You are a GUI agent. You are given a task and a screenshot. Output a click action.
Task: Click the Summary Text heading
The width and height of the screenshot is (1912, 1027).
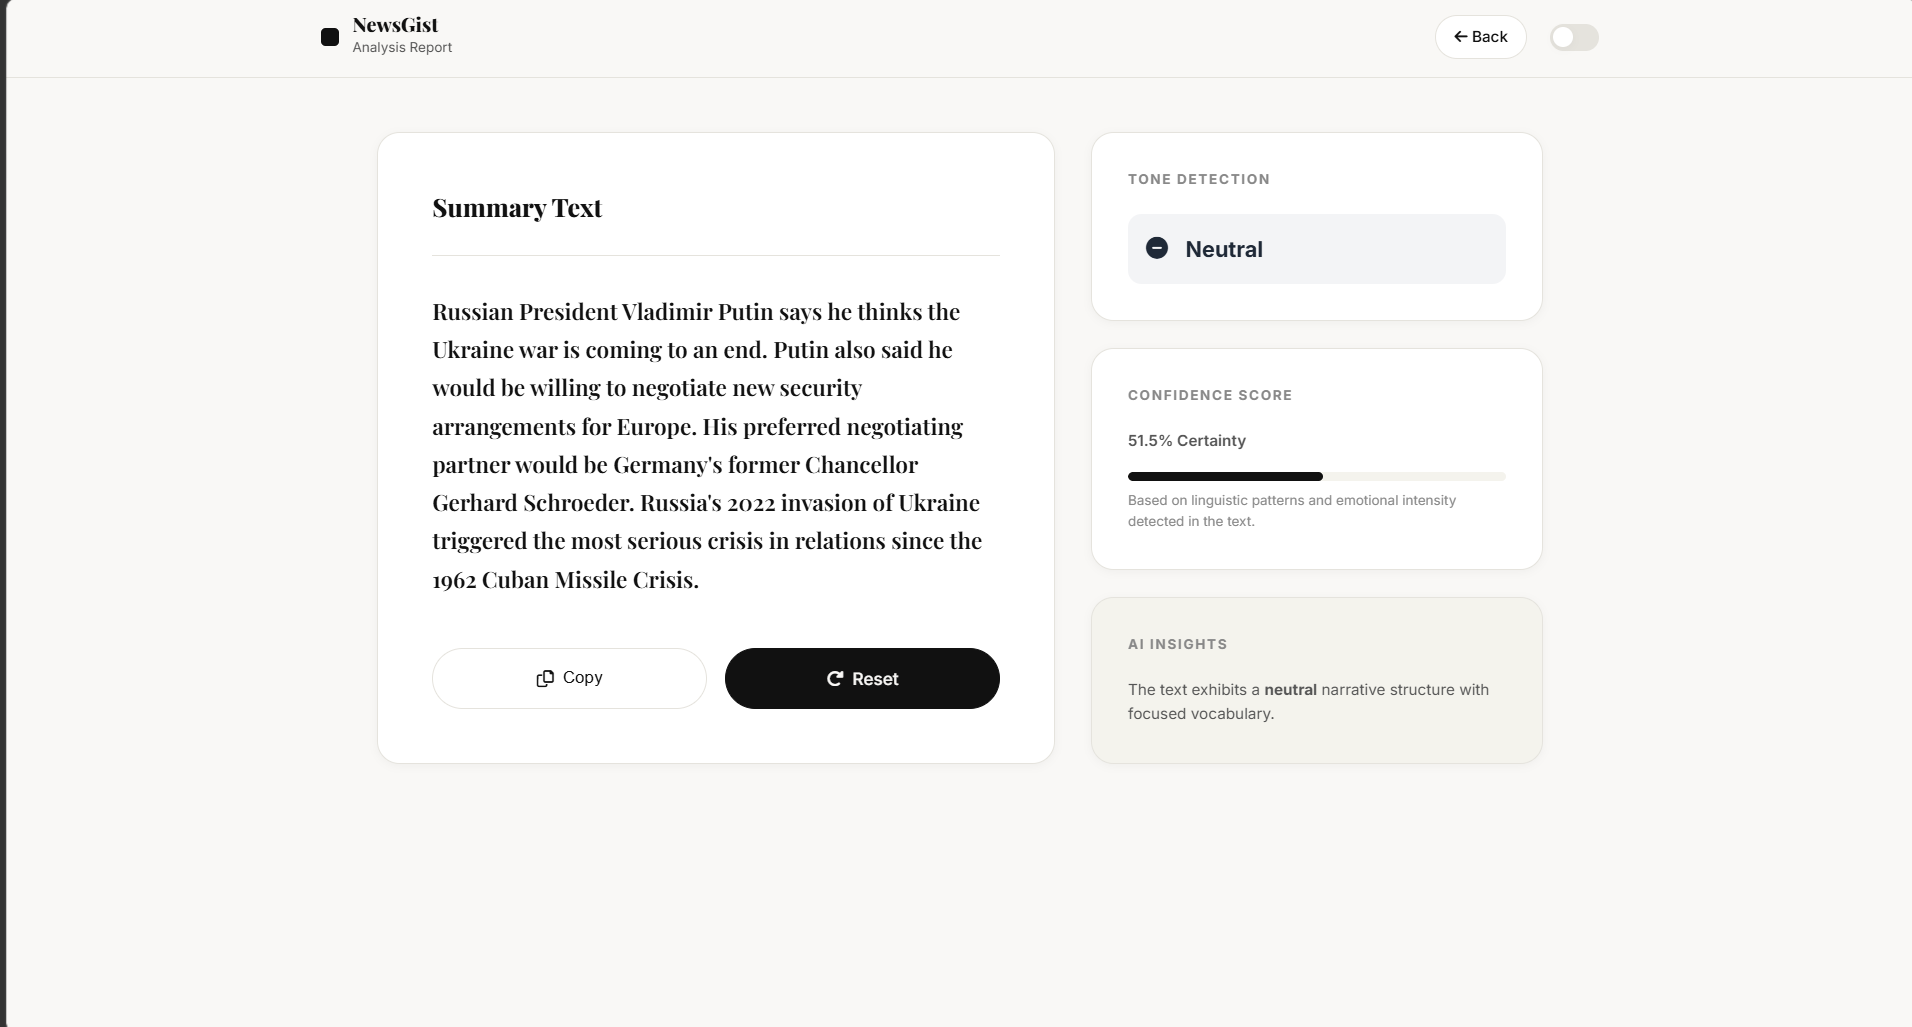[517, 208]
